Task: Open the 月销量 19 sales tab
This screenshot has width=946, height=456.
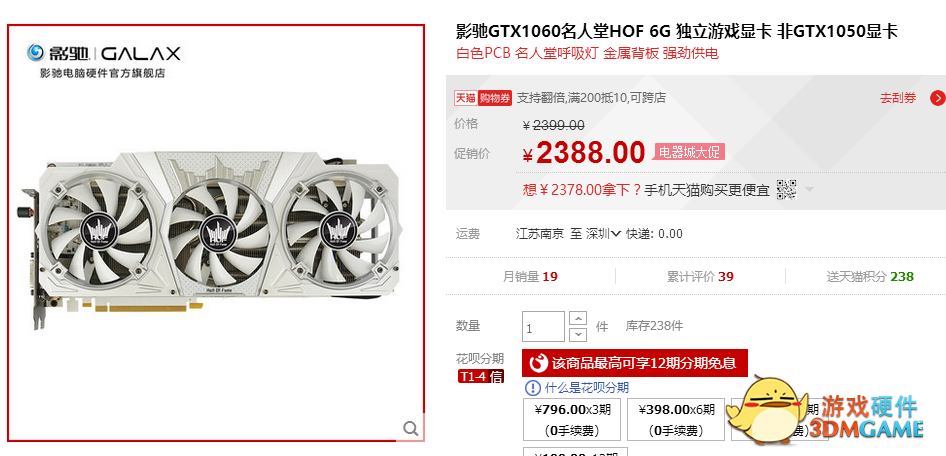Action: click(530, 277)
